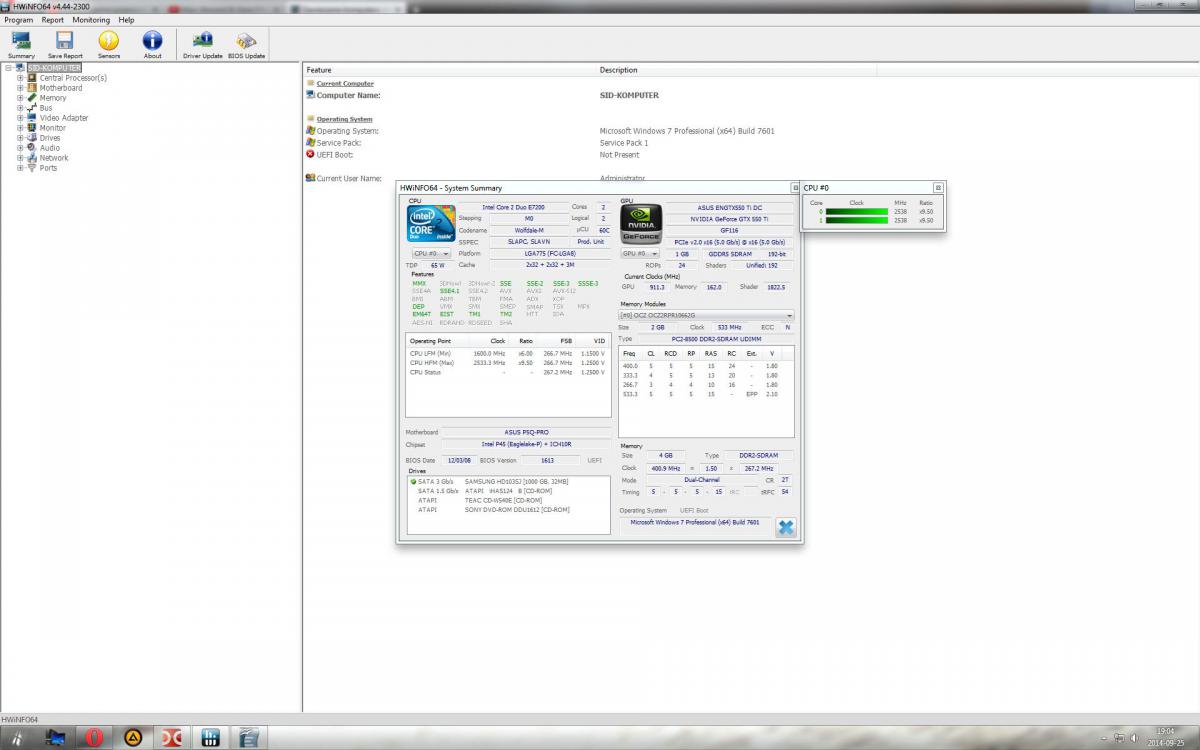
Task: Select the SID-KOMPUTER root node
Action: coord(54,68)
